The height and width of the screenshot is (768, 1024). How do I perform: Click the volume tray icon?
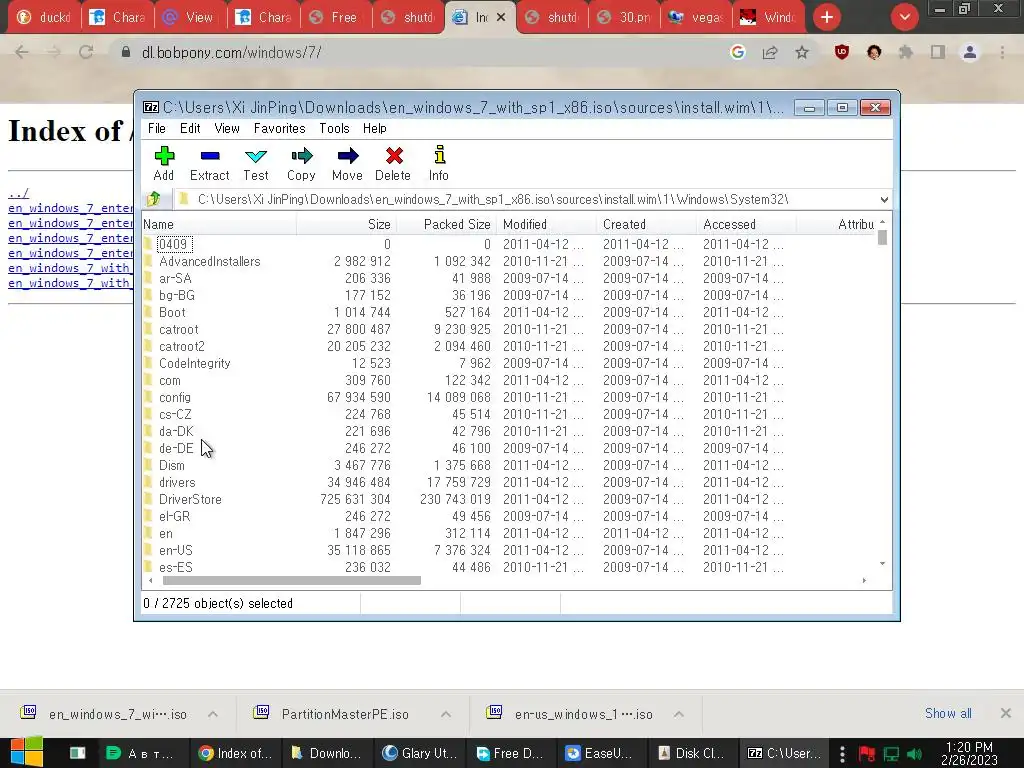click(x=915, y=754)
